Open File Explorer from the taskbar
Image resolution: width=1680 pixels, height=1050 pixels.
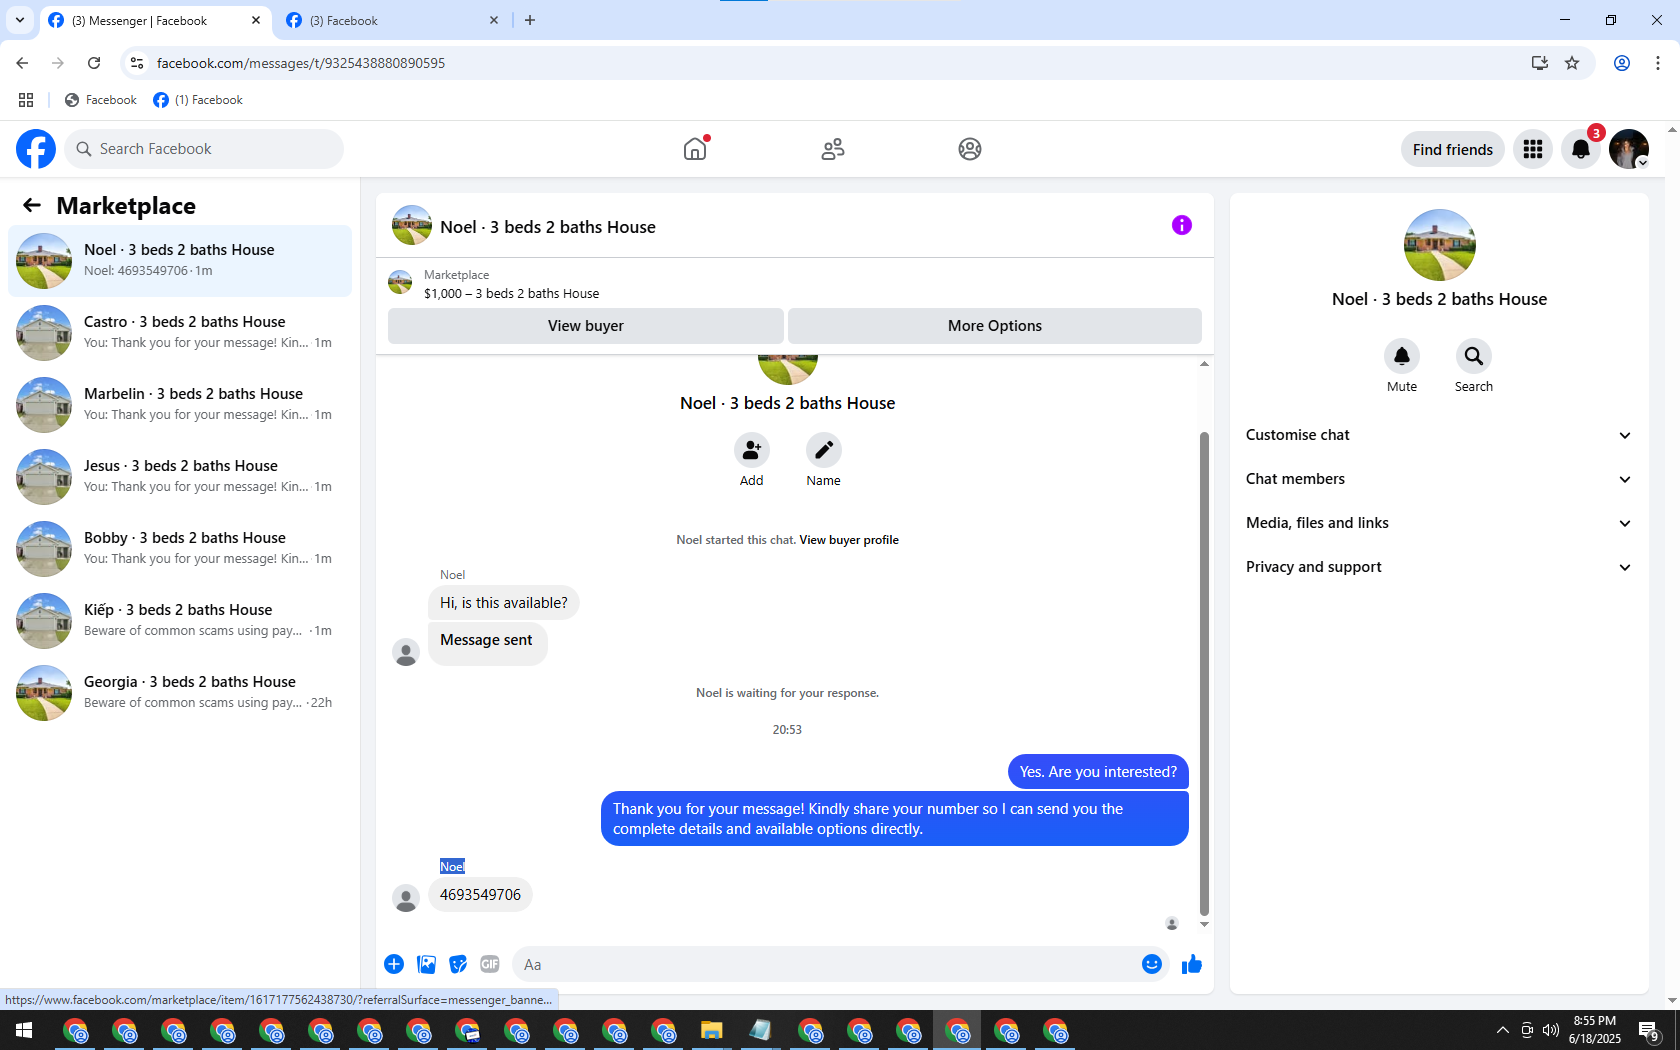(x=711, y=1030)
